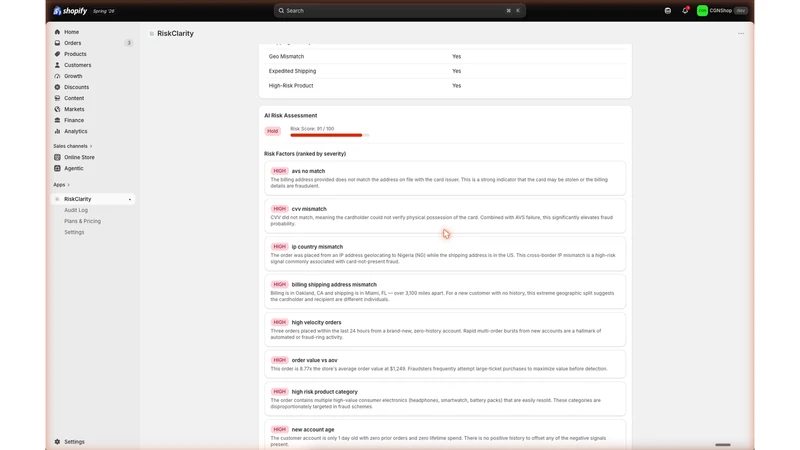
Task: Open the Customers person icon
Action: point(57,65)
